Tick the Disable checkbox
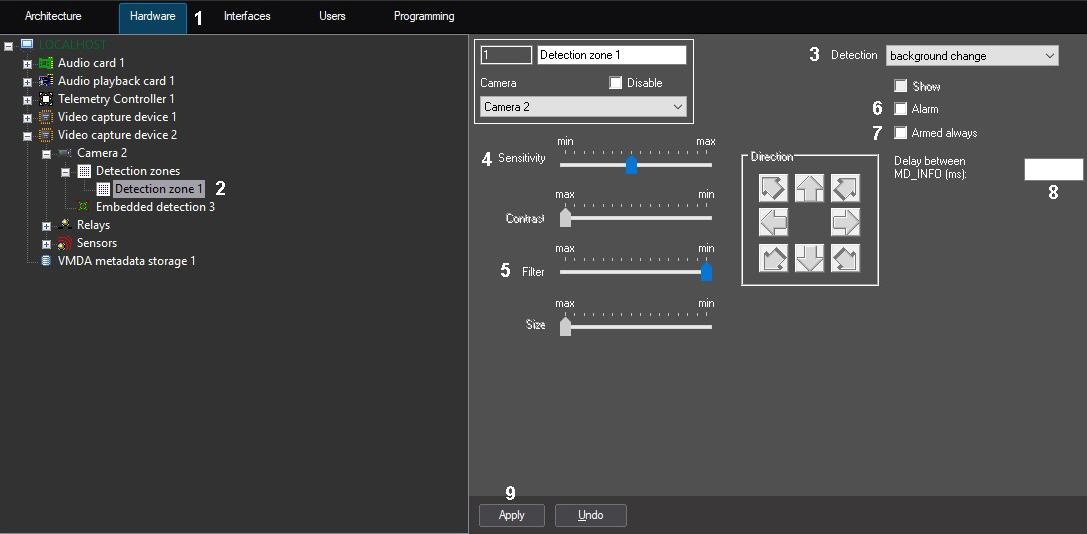This screenshot has width=1087, height=534. (x=616, y=83)
